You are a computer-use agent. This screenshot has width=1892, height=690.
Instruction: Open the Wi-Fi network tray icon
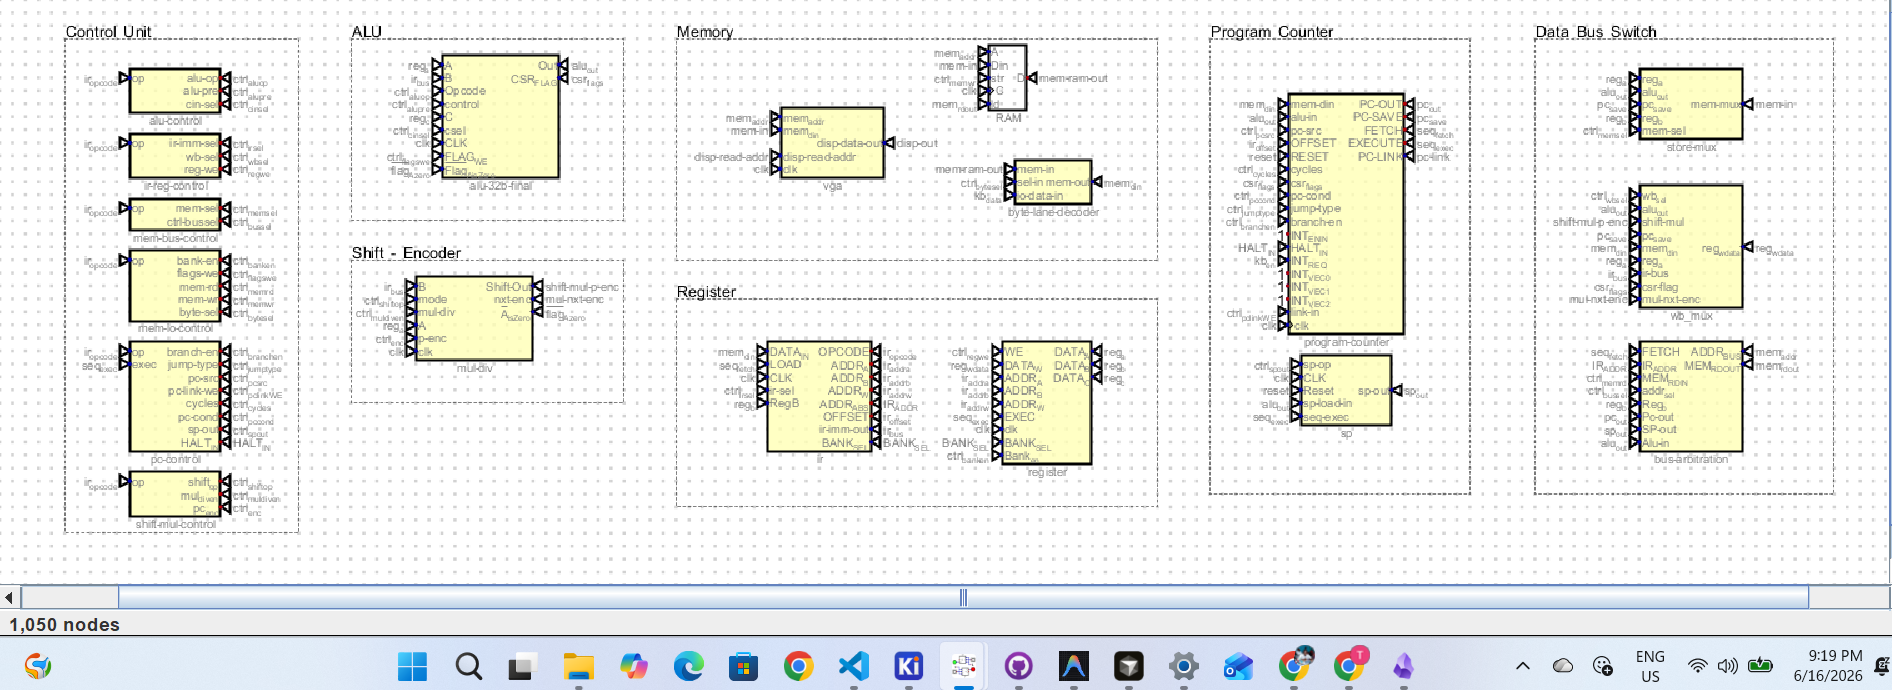(x=1697, y=666)
